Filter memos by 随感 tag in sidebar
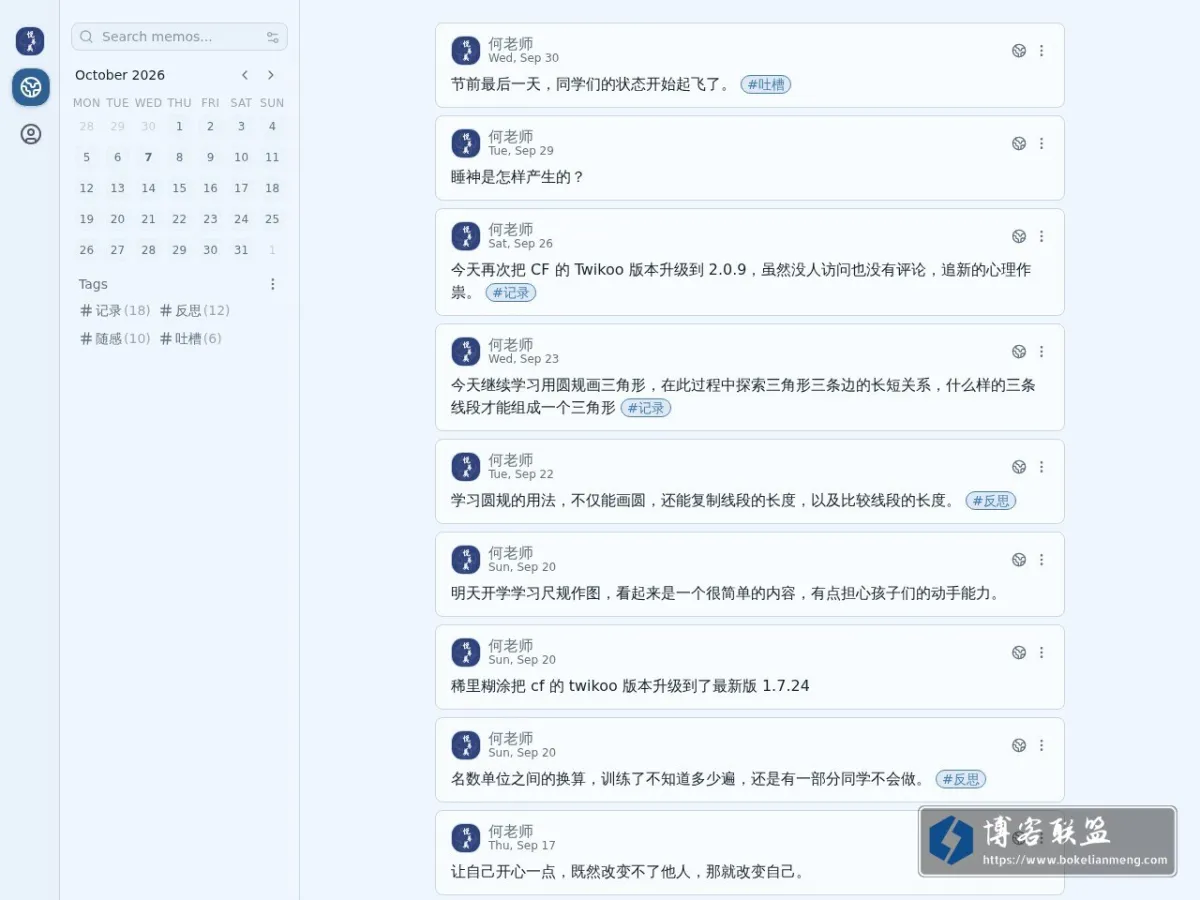This screenshot has height=900, width=1200. [x=115, y=339]
